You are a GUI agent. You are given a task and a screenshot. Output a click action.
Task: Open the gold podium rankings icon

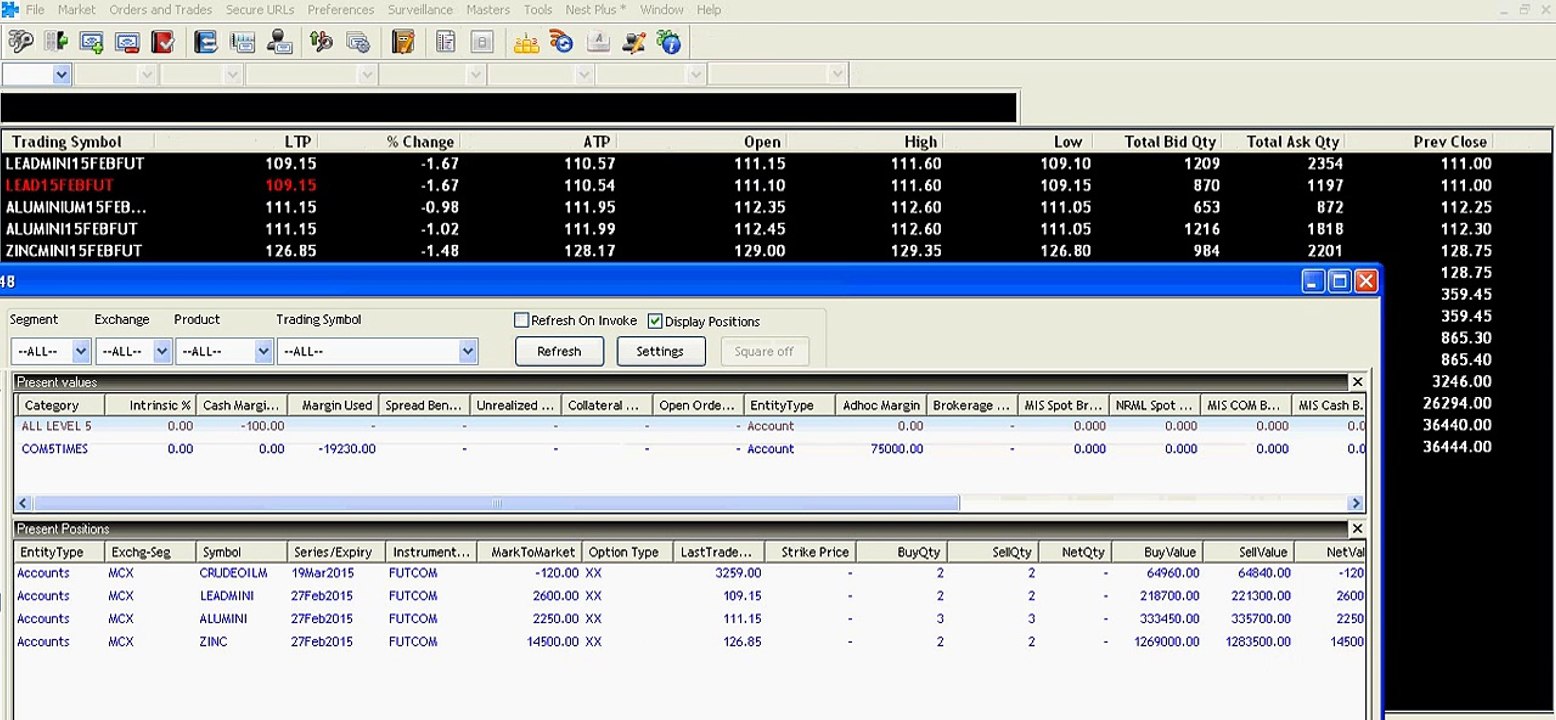526,42
